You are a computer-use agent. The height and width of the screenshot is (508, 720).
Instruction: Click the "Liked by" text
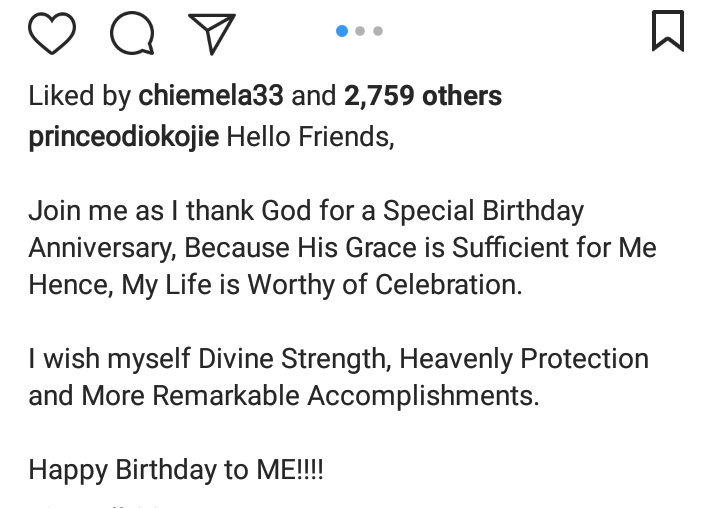(x=80, y=96)
